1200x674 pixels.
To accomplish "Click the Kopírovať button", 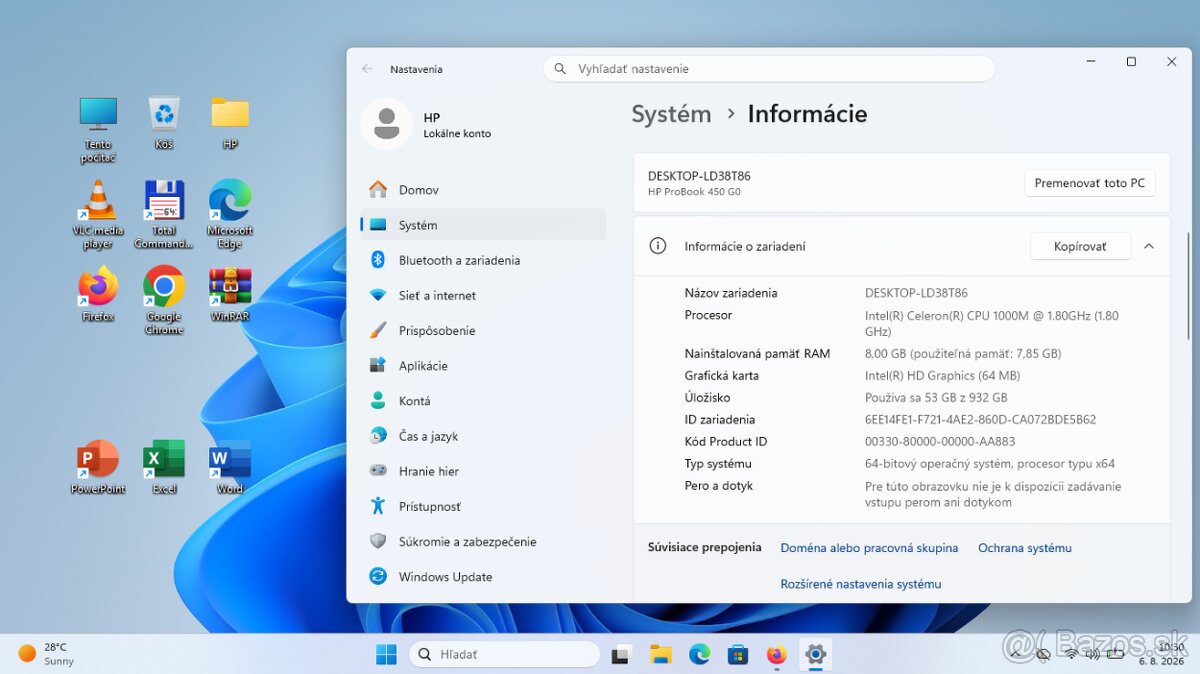I will point(1080,246).
